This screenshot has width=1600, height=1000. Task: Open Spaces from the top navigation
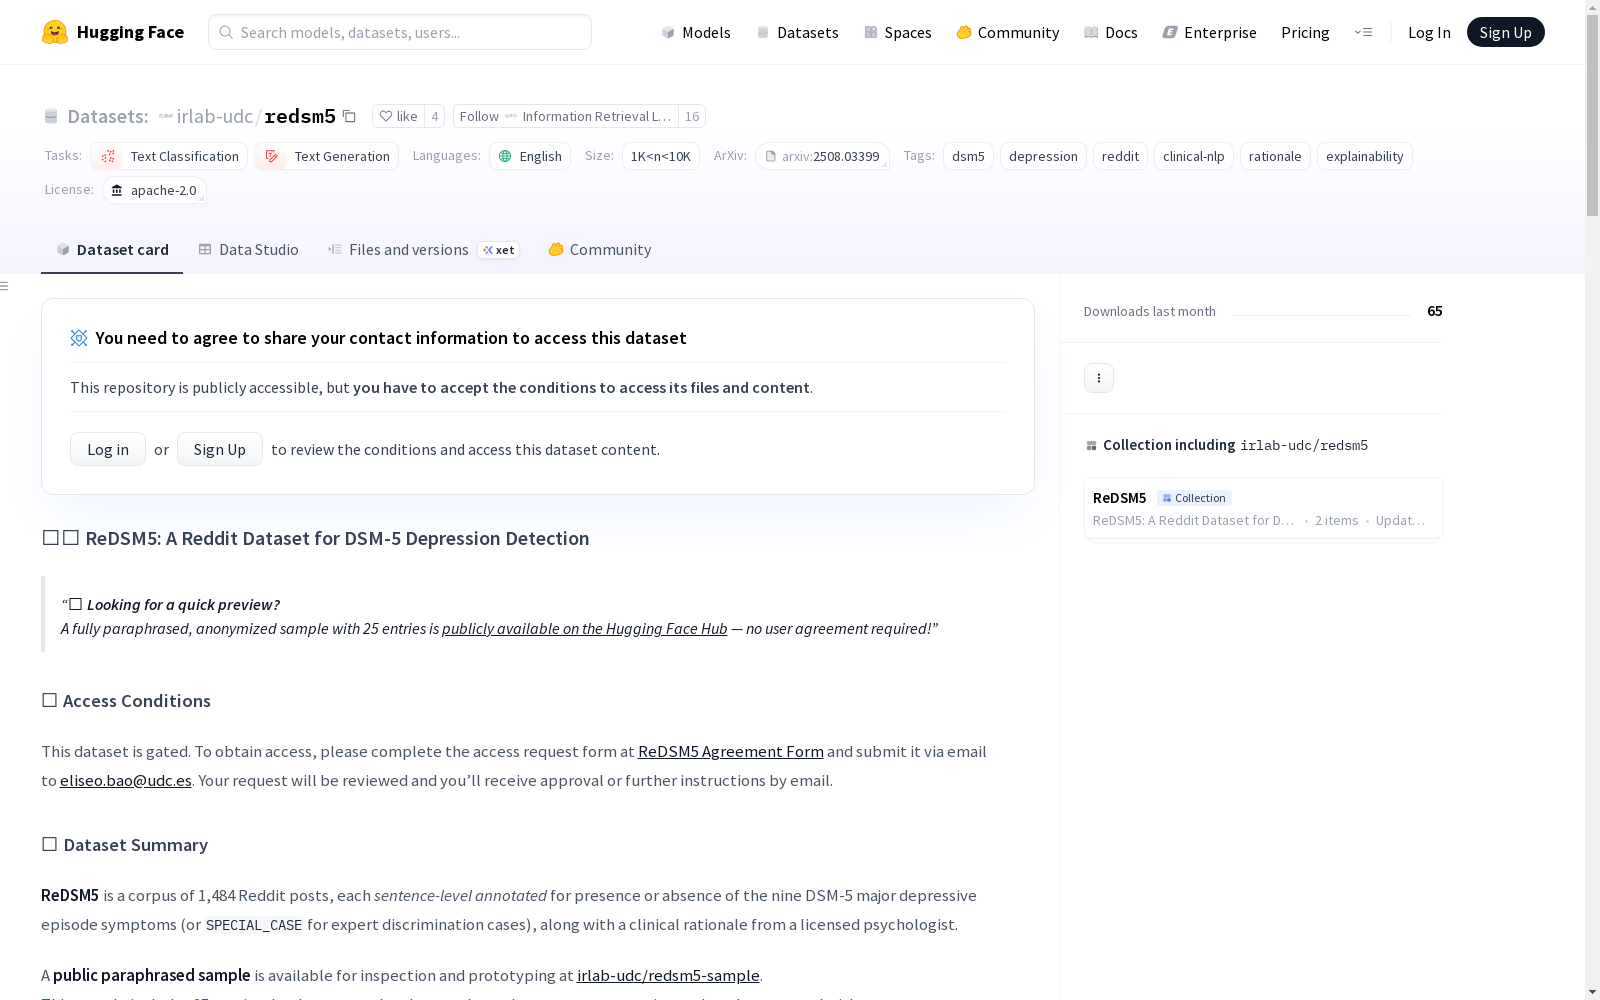[x=898, y=32]
